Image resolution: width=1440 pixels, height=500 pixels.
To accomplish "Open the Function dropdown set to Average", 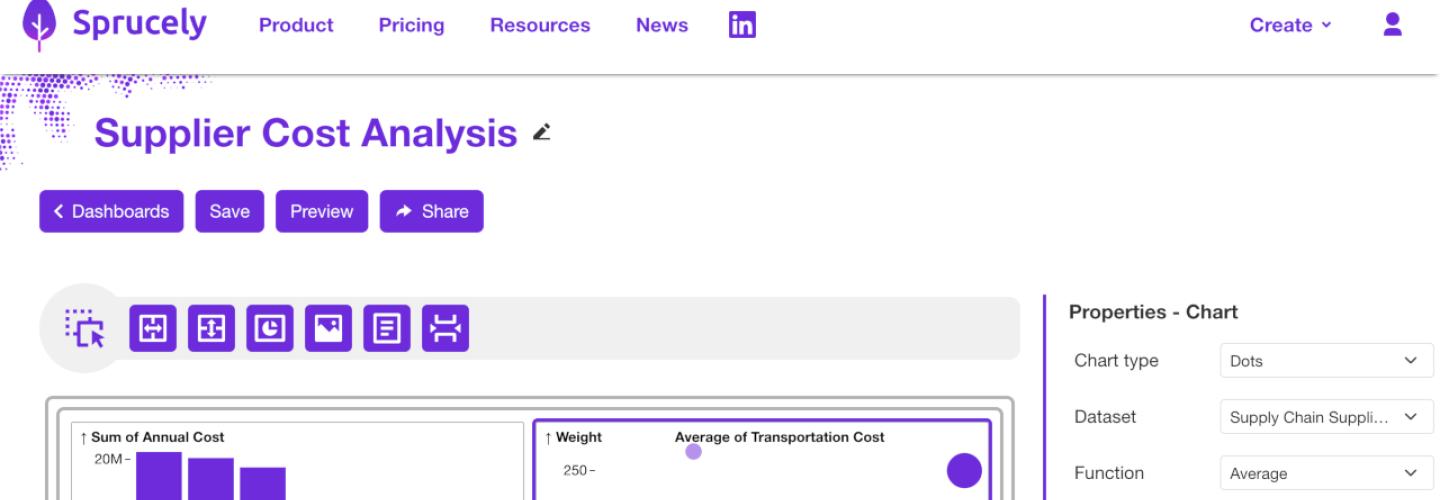I will (x=1326, y=473).
